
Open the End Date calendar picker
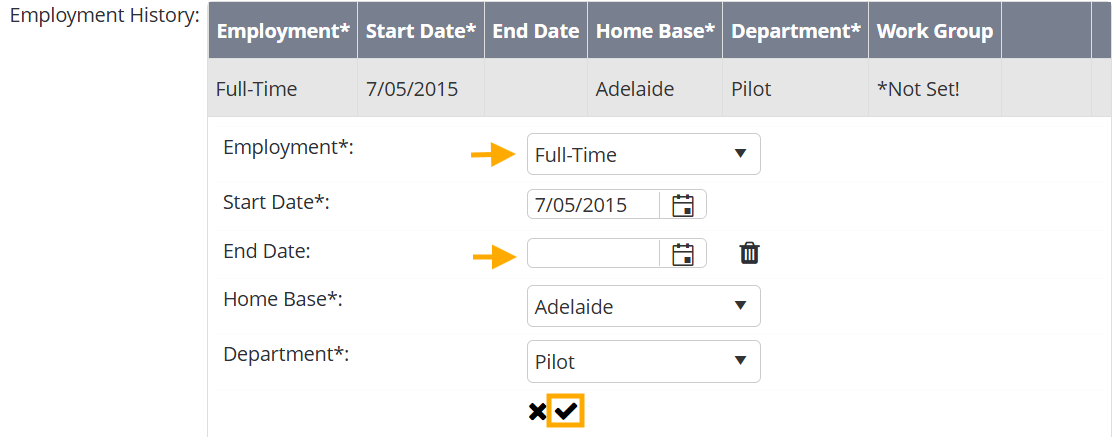click(683, 254)
